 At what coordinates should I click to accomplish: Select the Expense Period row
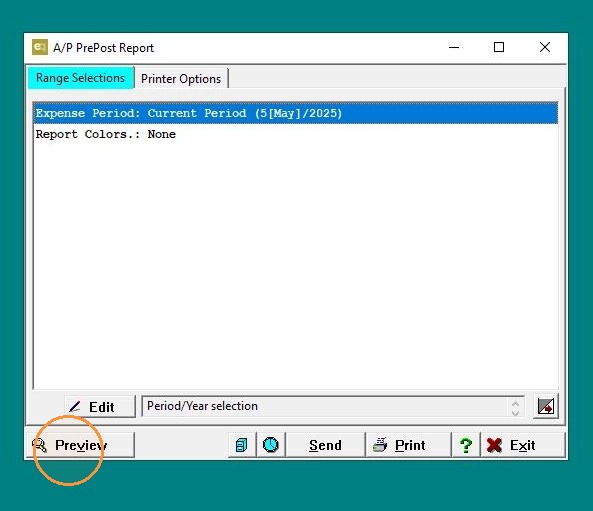[x=295, y=113]
